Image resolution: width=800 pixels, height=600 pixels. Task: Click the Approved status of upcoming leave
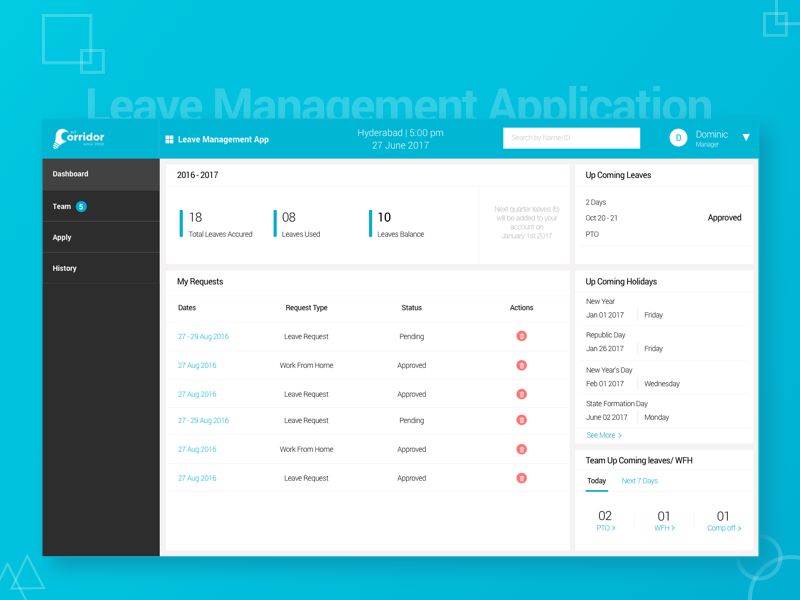724,218
